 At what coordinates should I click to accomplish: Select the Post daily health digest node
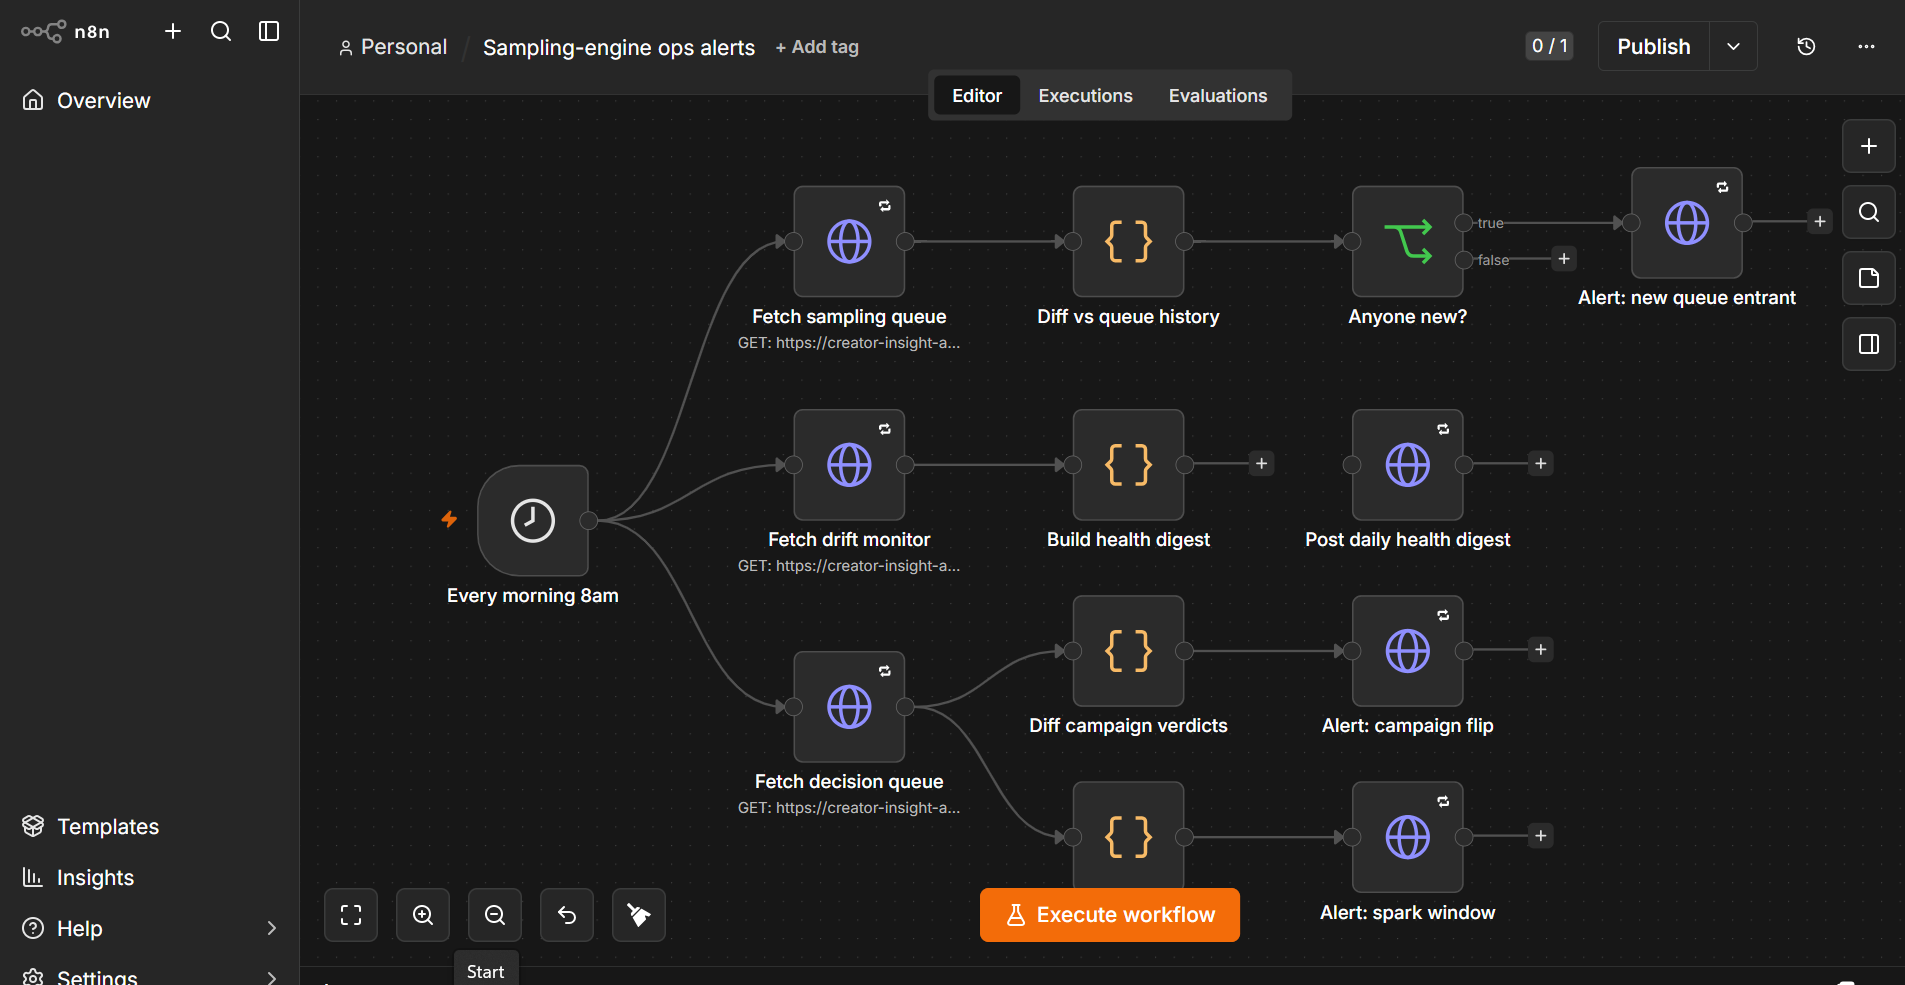coord(1407,464)
